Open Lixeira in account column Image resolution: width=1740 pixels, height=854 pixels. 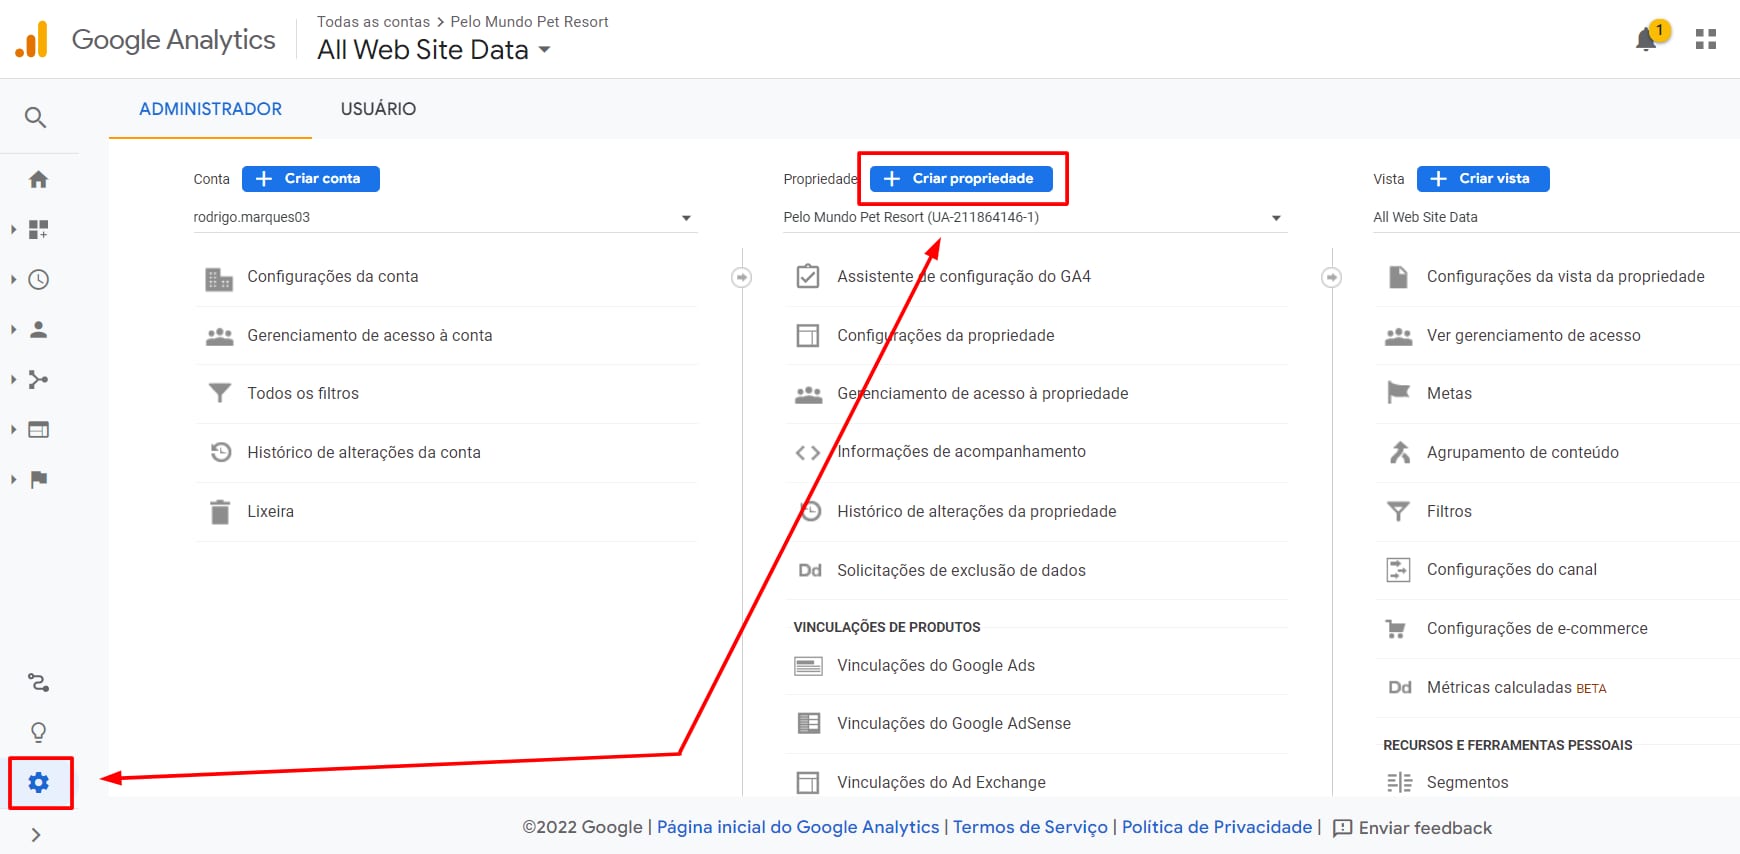click(x=270, y=512)
